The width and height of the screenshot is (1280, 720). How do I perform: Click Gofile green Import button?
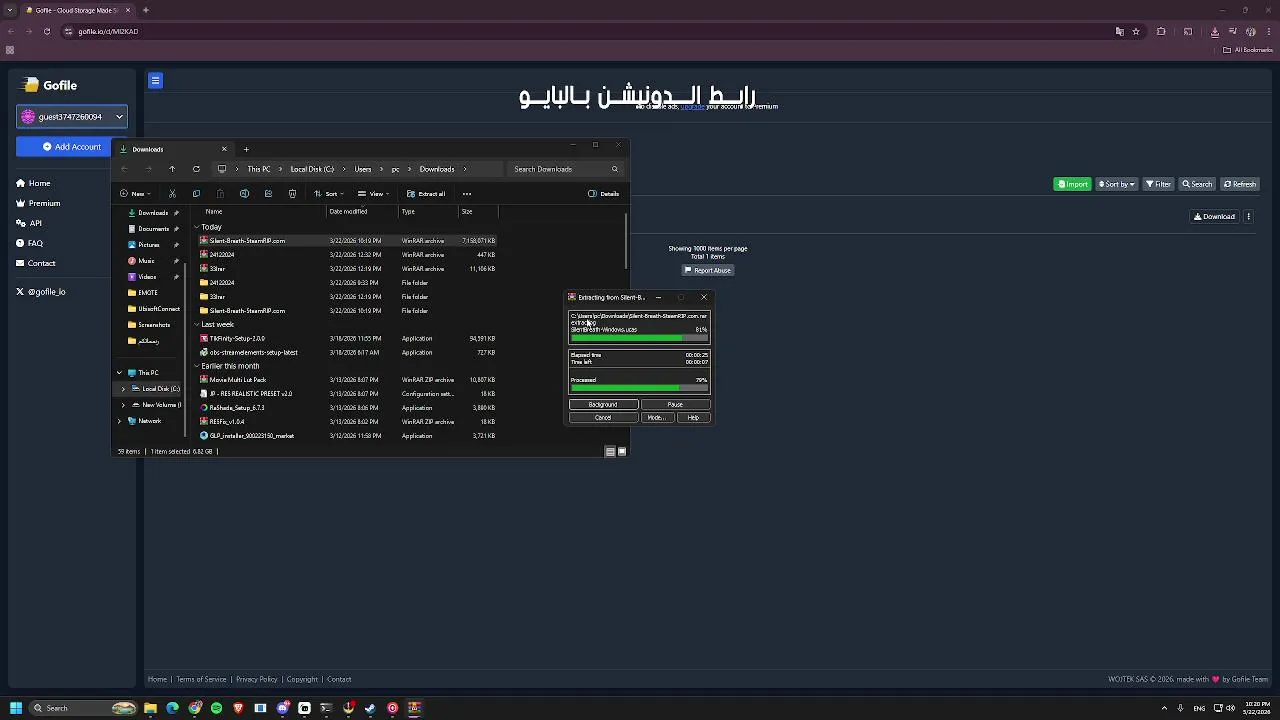coord(1073,184)
